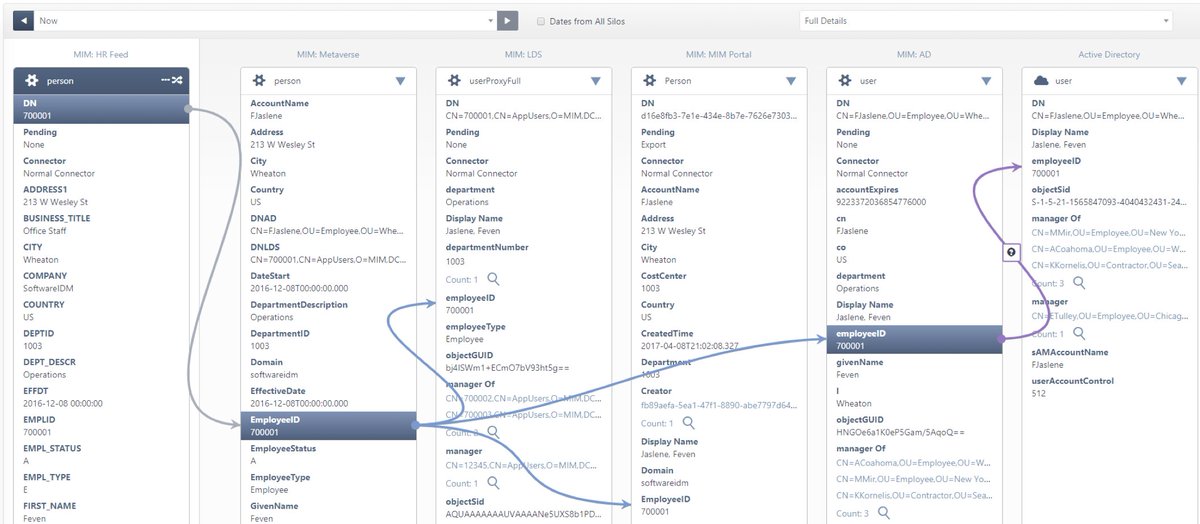Expand the MIM Portal Person card menu arrow
Screen dimensions: 1200x524
click(x=791, y=81)
